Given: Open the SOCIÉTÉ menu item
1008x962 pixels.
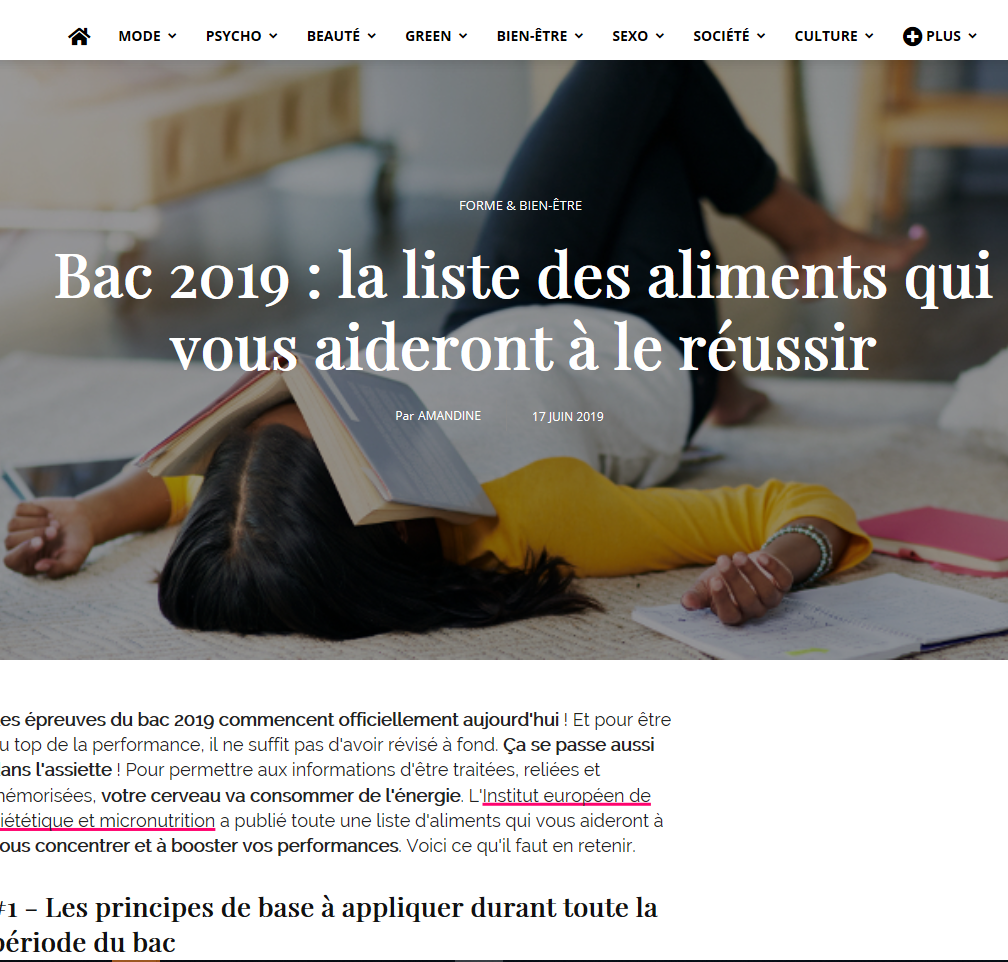Looking at the screenshot, I should [x=721, y=36].
